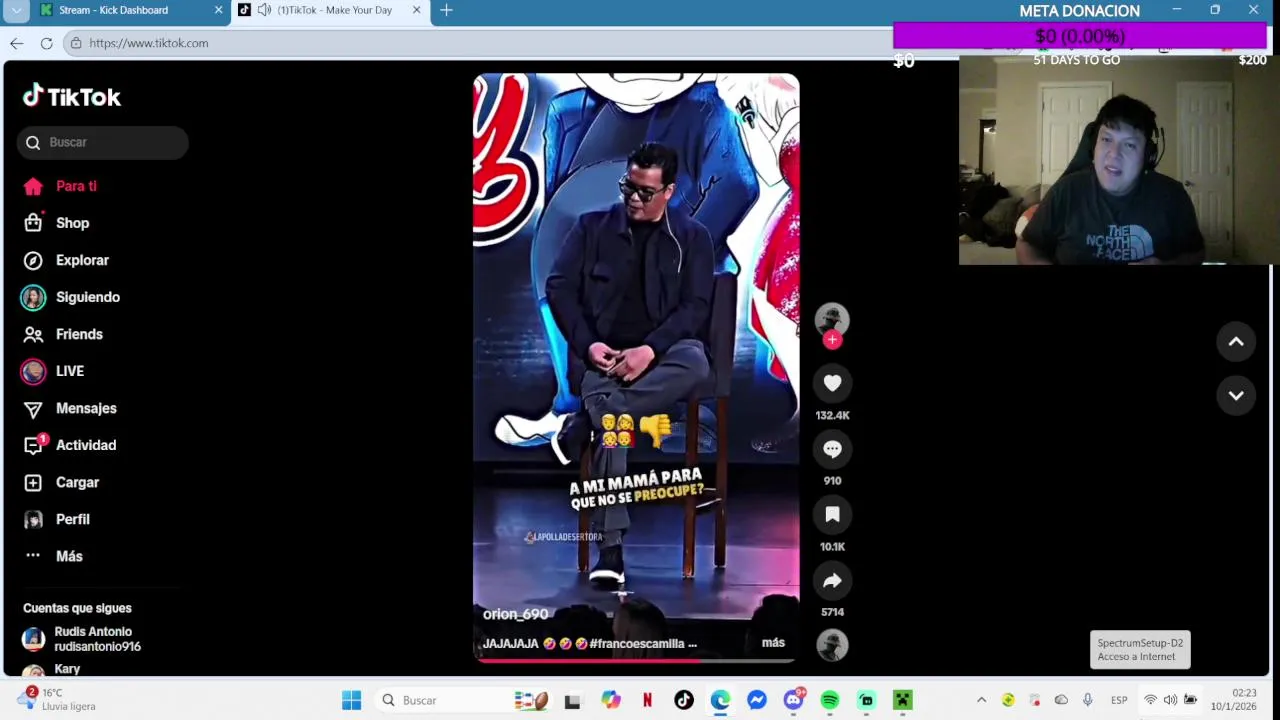Click the microphone tray icon
This screenshot has height=720, width=1280.
[1088, 700]
